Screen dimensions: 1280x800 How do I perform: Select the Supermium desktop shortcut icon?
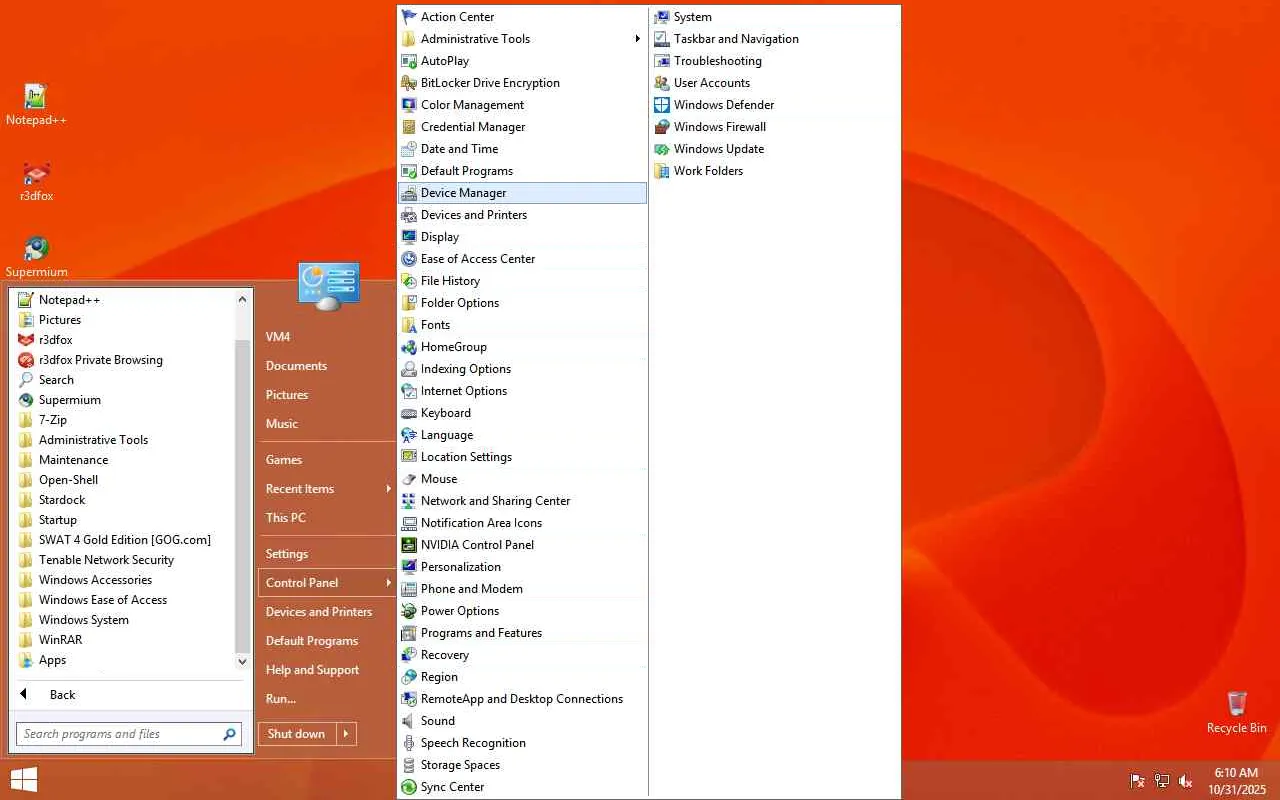coord(36,248)
